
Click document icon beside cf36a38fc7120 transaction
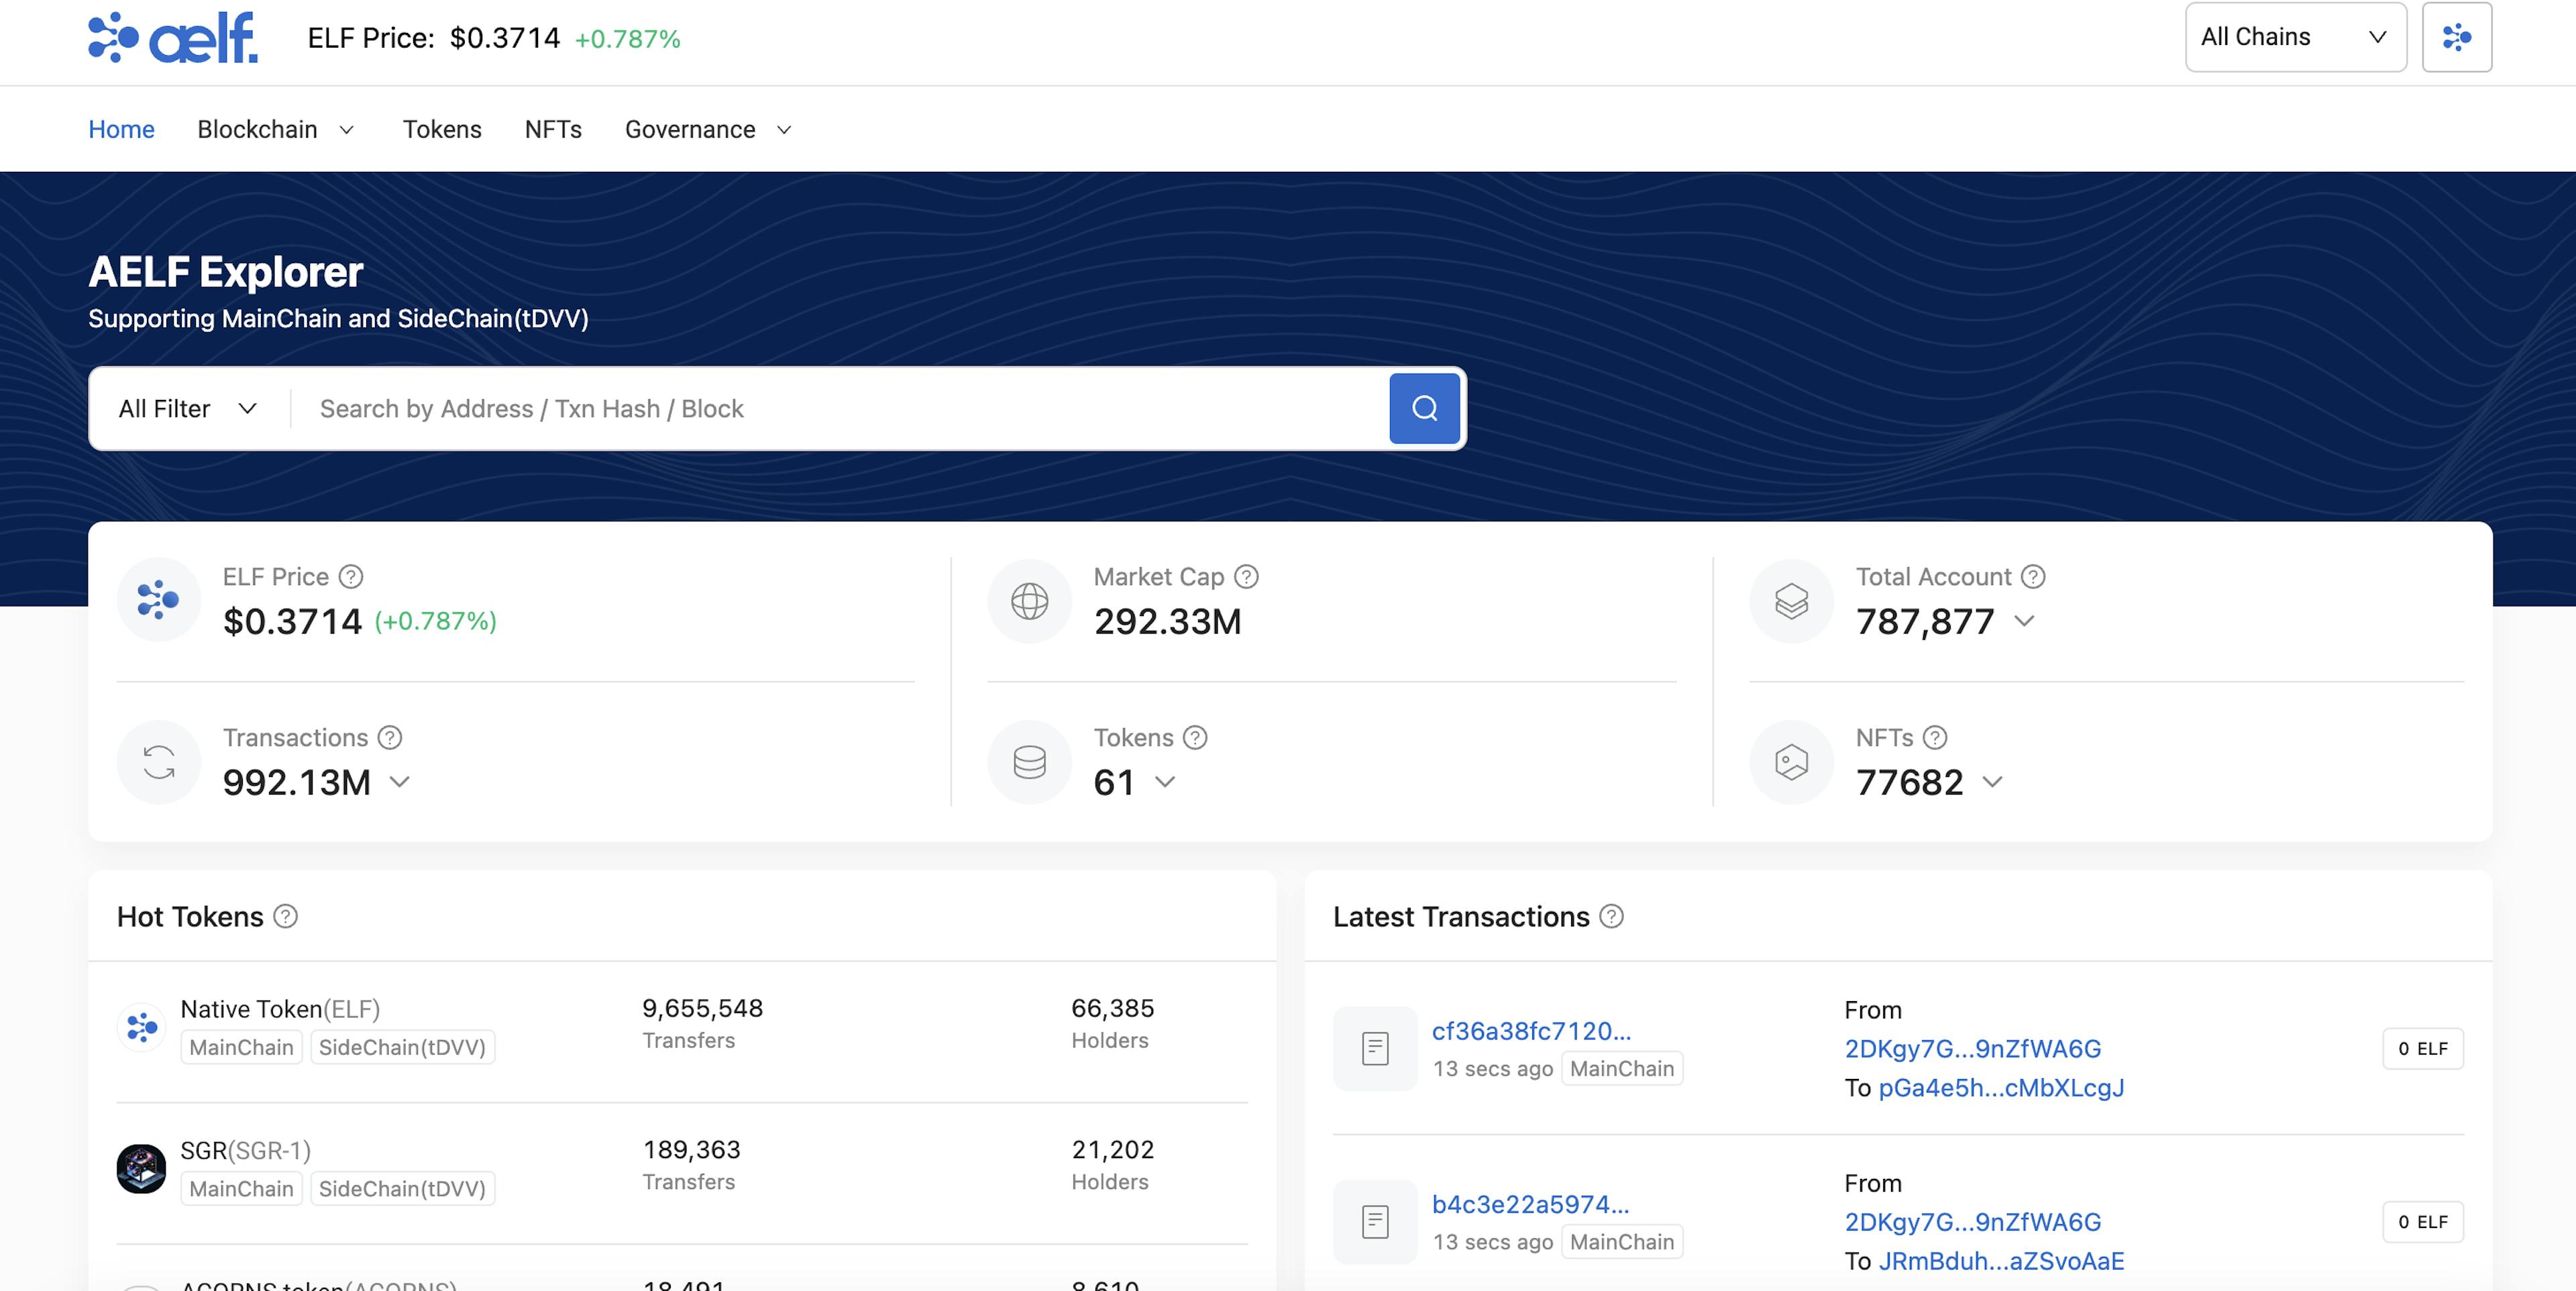(x=1375, y=1048)
